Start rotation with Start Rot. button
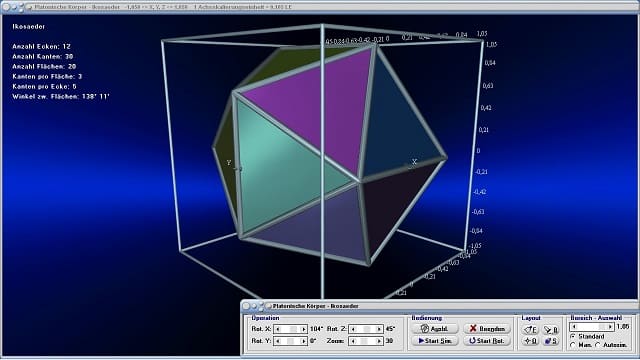 [x=487, y=341]
